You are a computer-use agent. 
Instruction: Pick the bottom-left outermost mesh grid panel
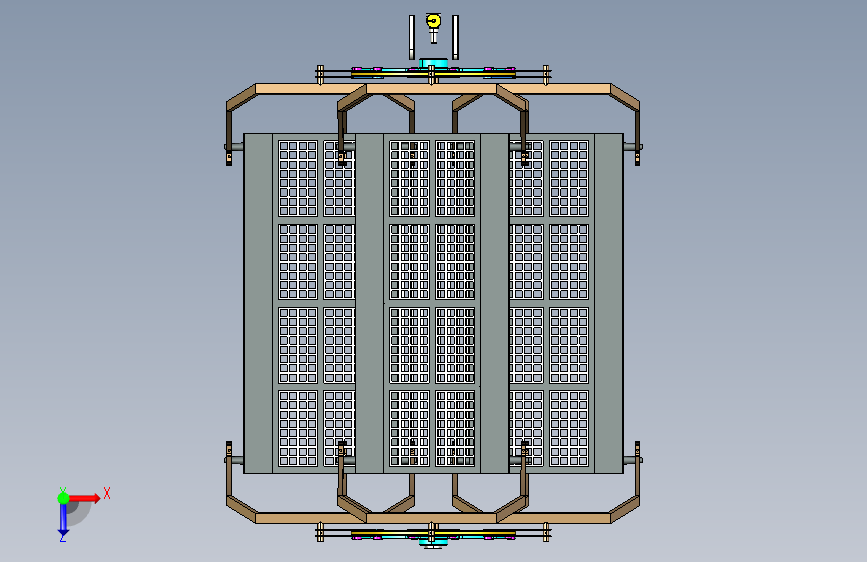[x=298, y=428]
